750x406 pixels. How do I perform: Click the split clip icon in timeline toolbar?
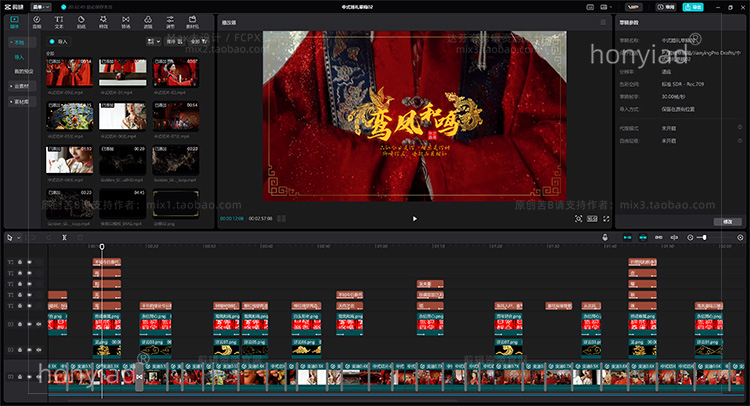pyautogui.click(x=64, y=237)
